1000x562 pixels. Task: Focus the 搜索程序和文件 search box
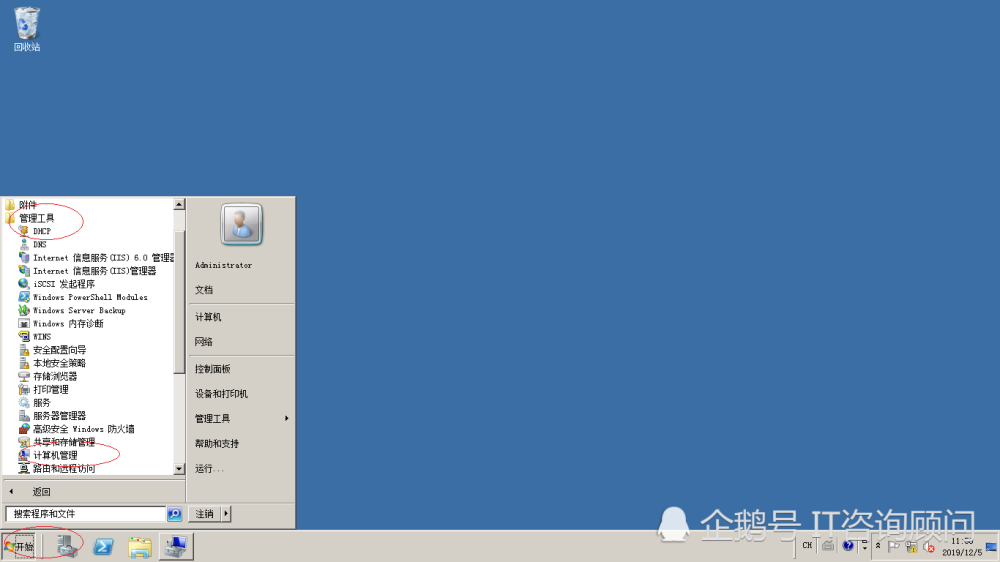coord(85,514)
